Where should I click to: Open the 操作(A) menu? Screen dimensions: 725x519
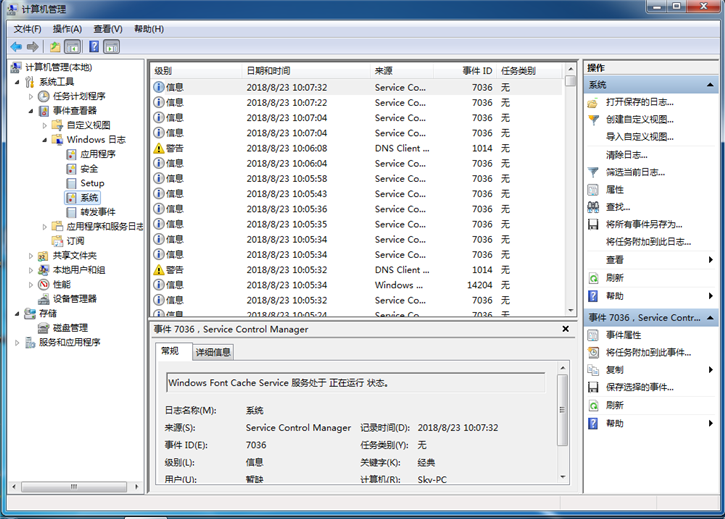coord(67,29)
